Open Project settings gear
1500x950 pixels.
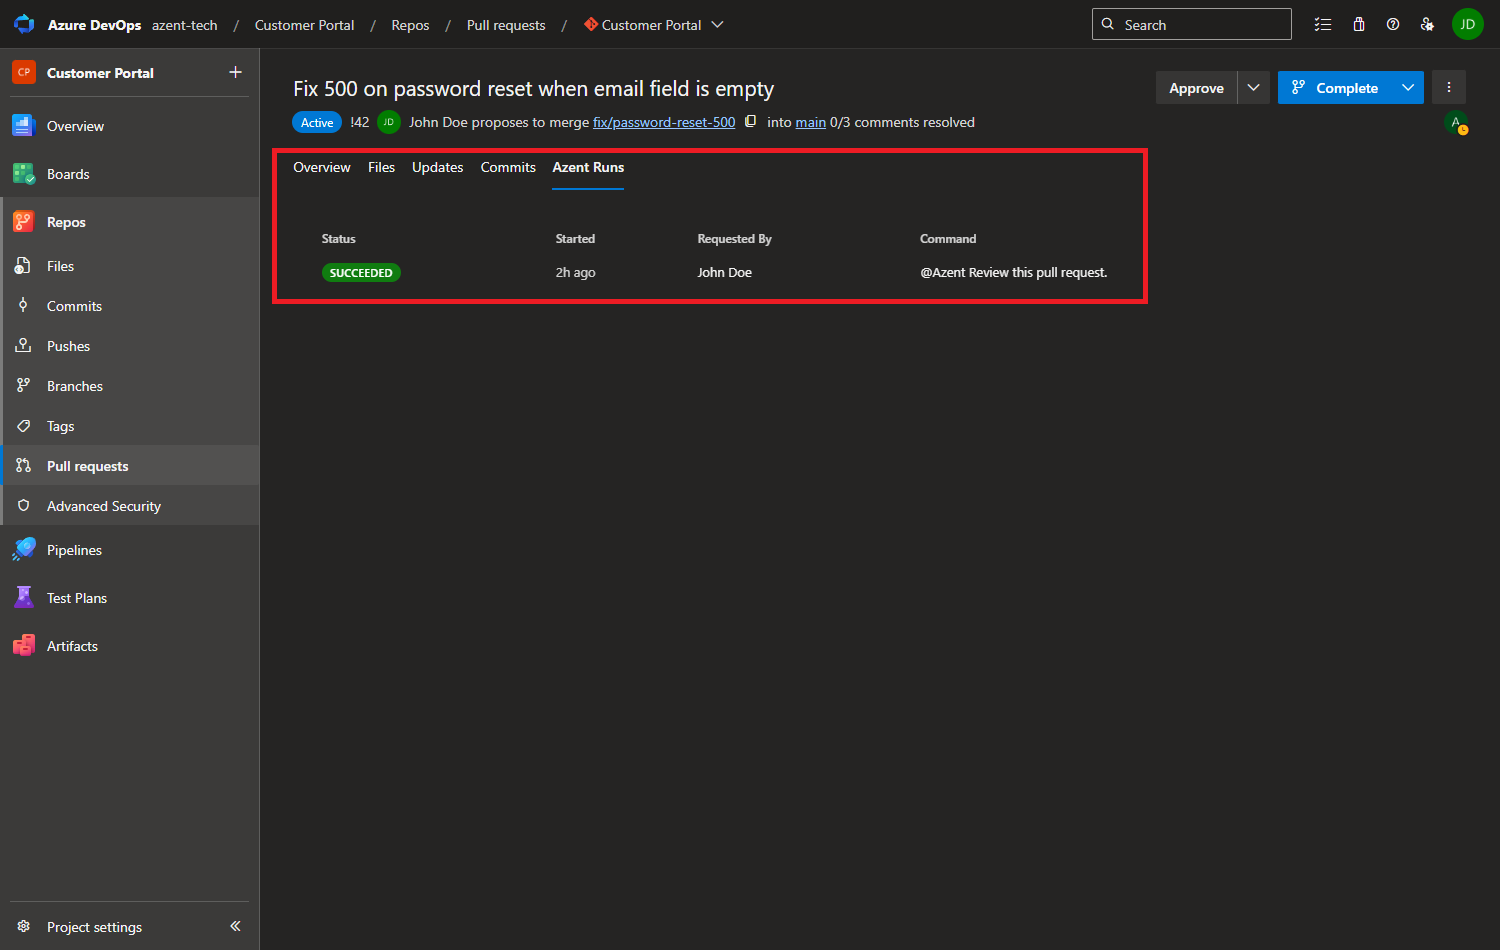click(x=24, y=927)
